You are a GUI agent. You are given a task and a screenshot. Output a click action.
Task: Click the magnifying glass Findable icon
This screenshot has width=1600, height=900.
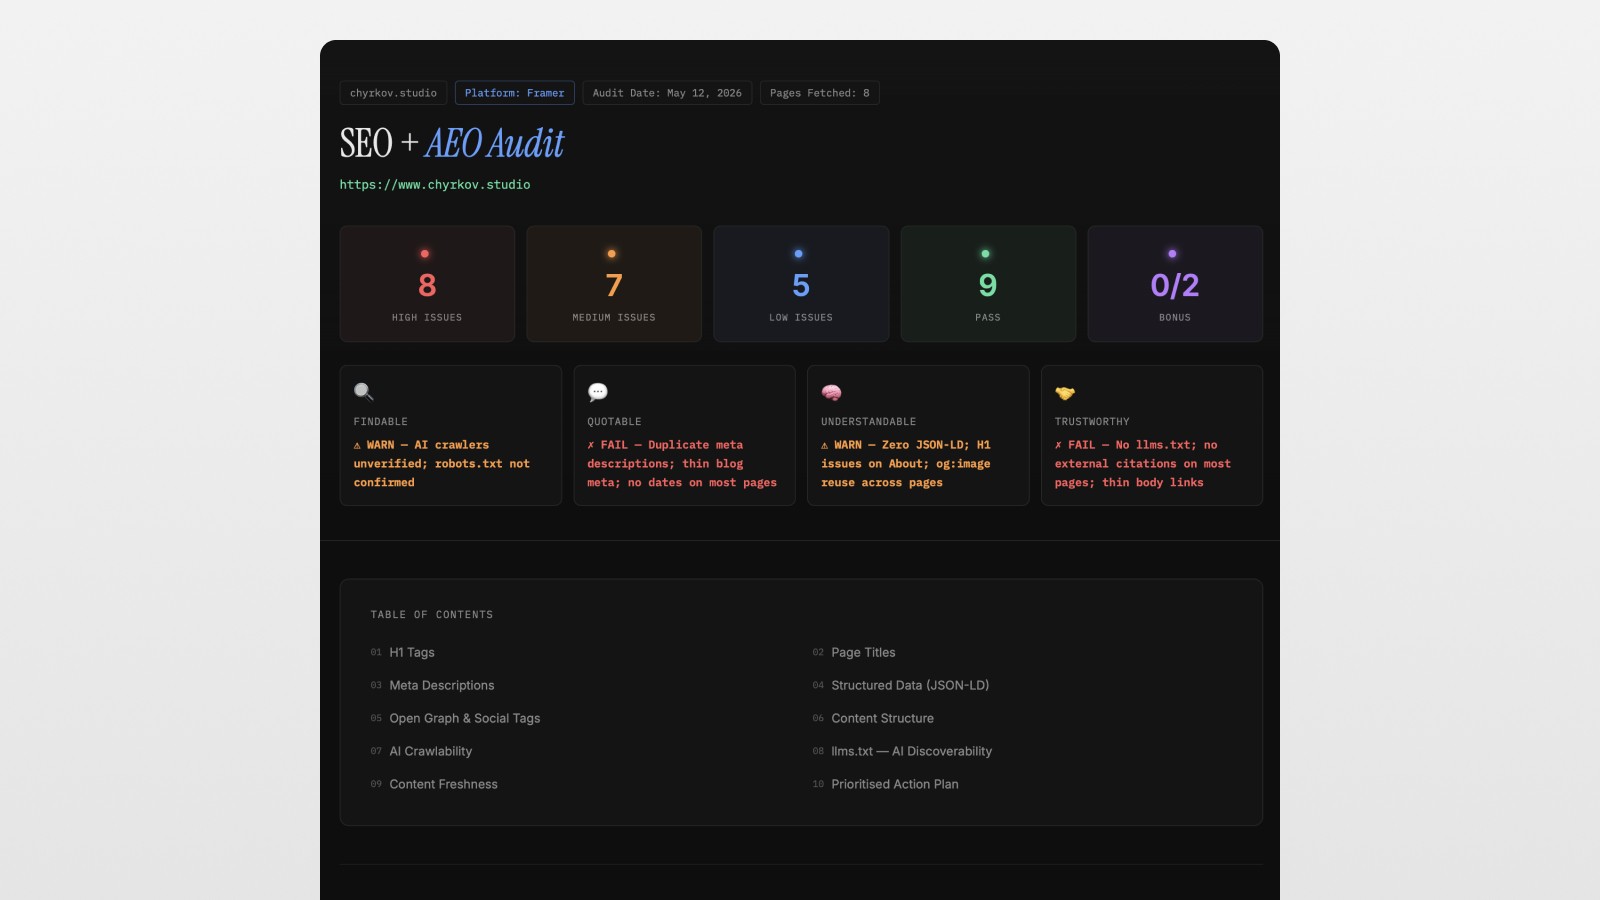coord(364,392)
